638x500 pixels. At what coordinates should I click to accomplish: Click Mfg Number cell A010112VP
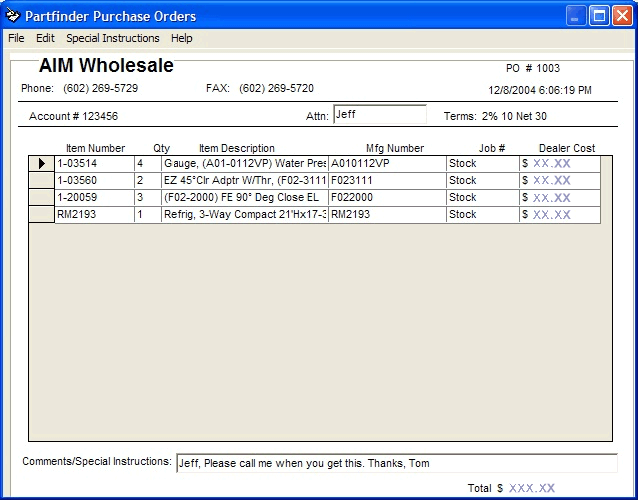[x=387, y=164]
